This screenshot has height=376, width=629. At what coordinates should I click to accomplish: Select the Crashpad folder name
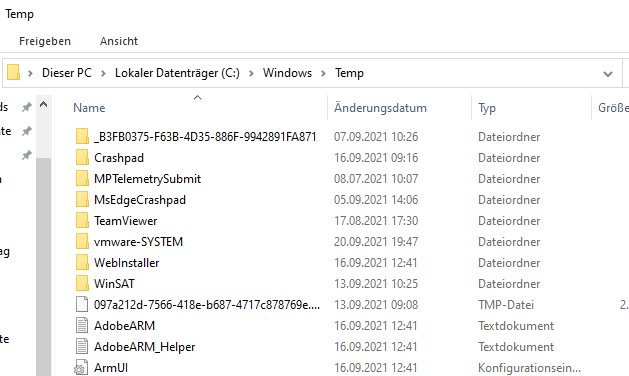click(119, 158)
